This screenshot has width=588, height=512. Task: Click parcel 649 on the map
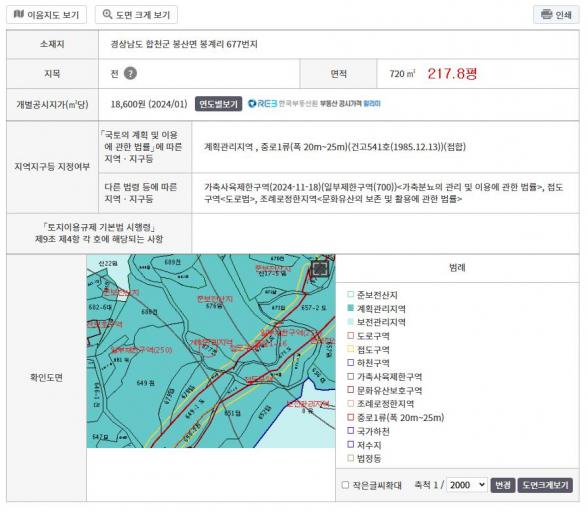[146, 383]
